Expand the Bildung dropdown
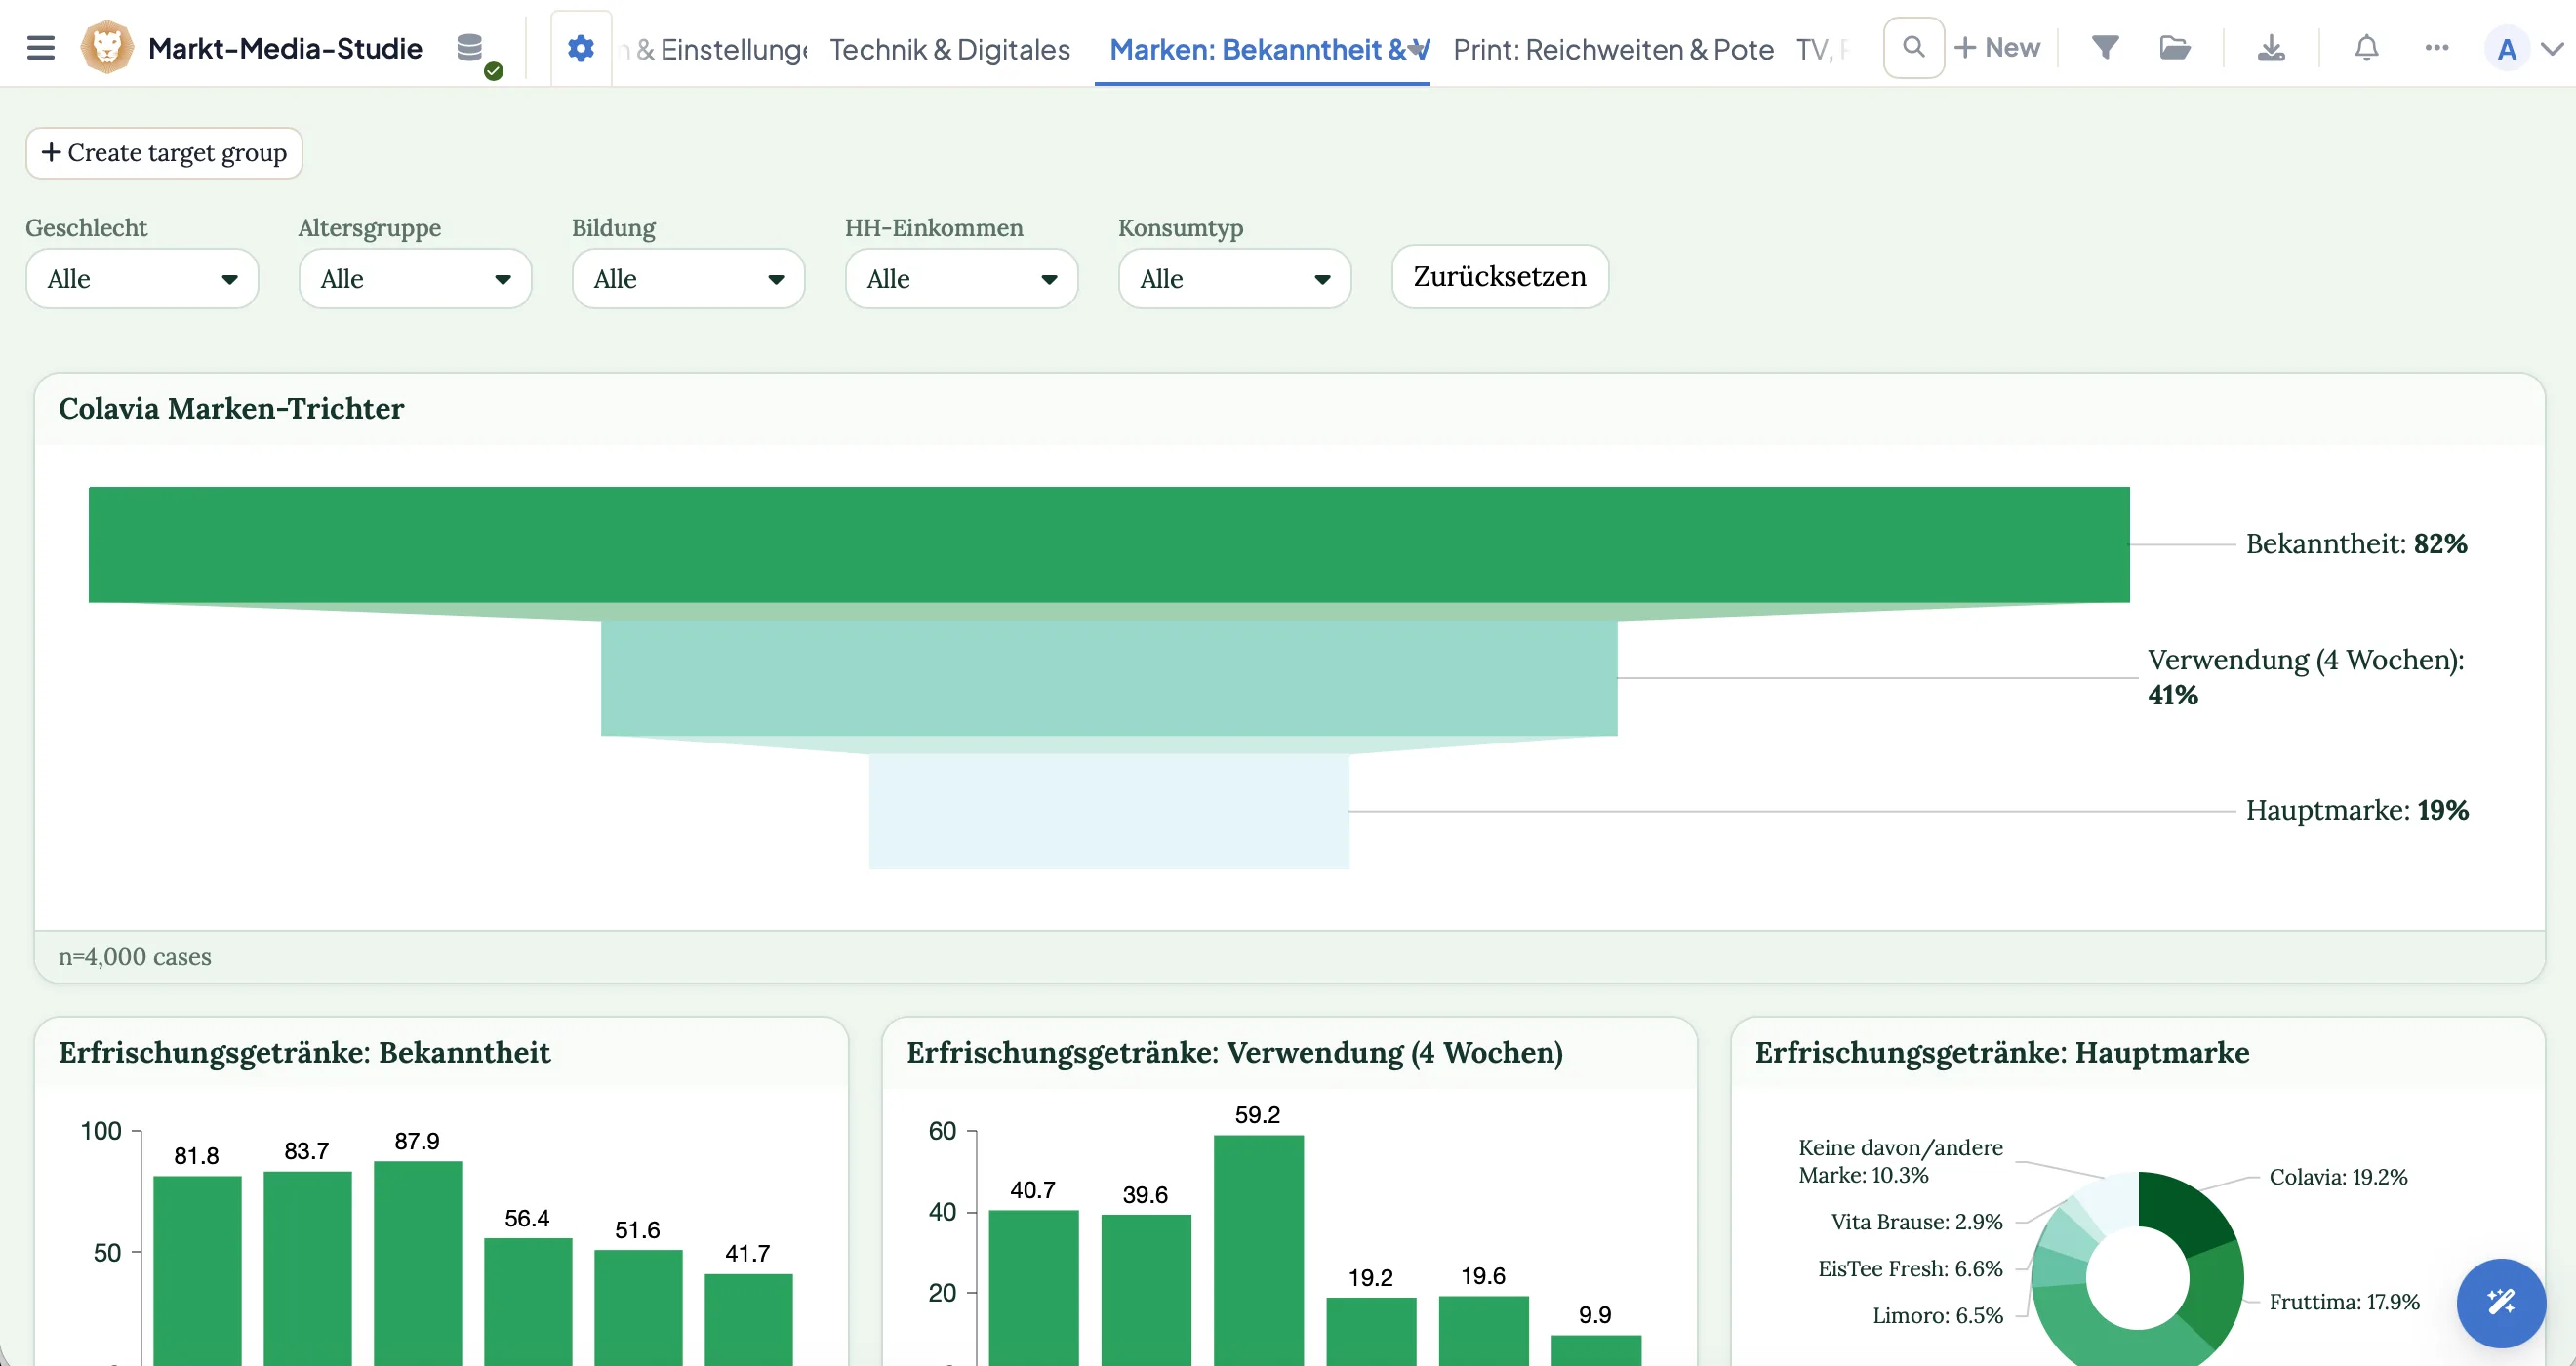The width and height of the screenshot is (2576, 1366). click(688, 279)
